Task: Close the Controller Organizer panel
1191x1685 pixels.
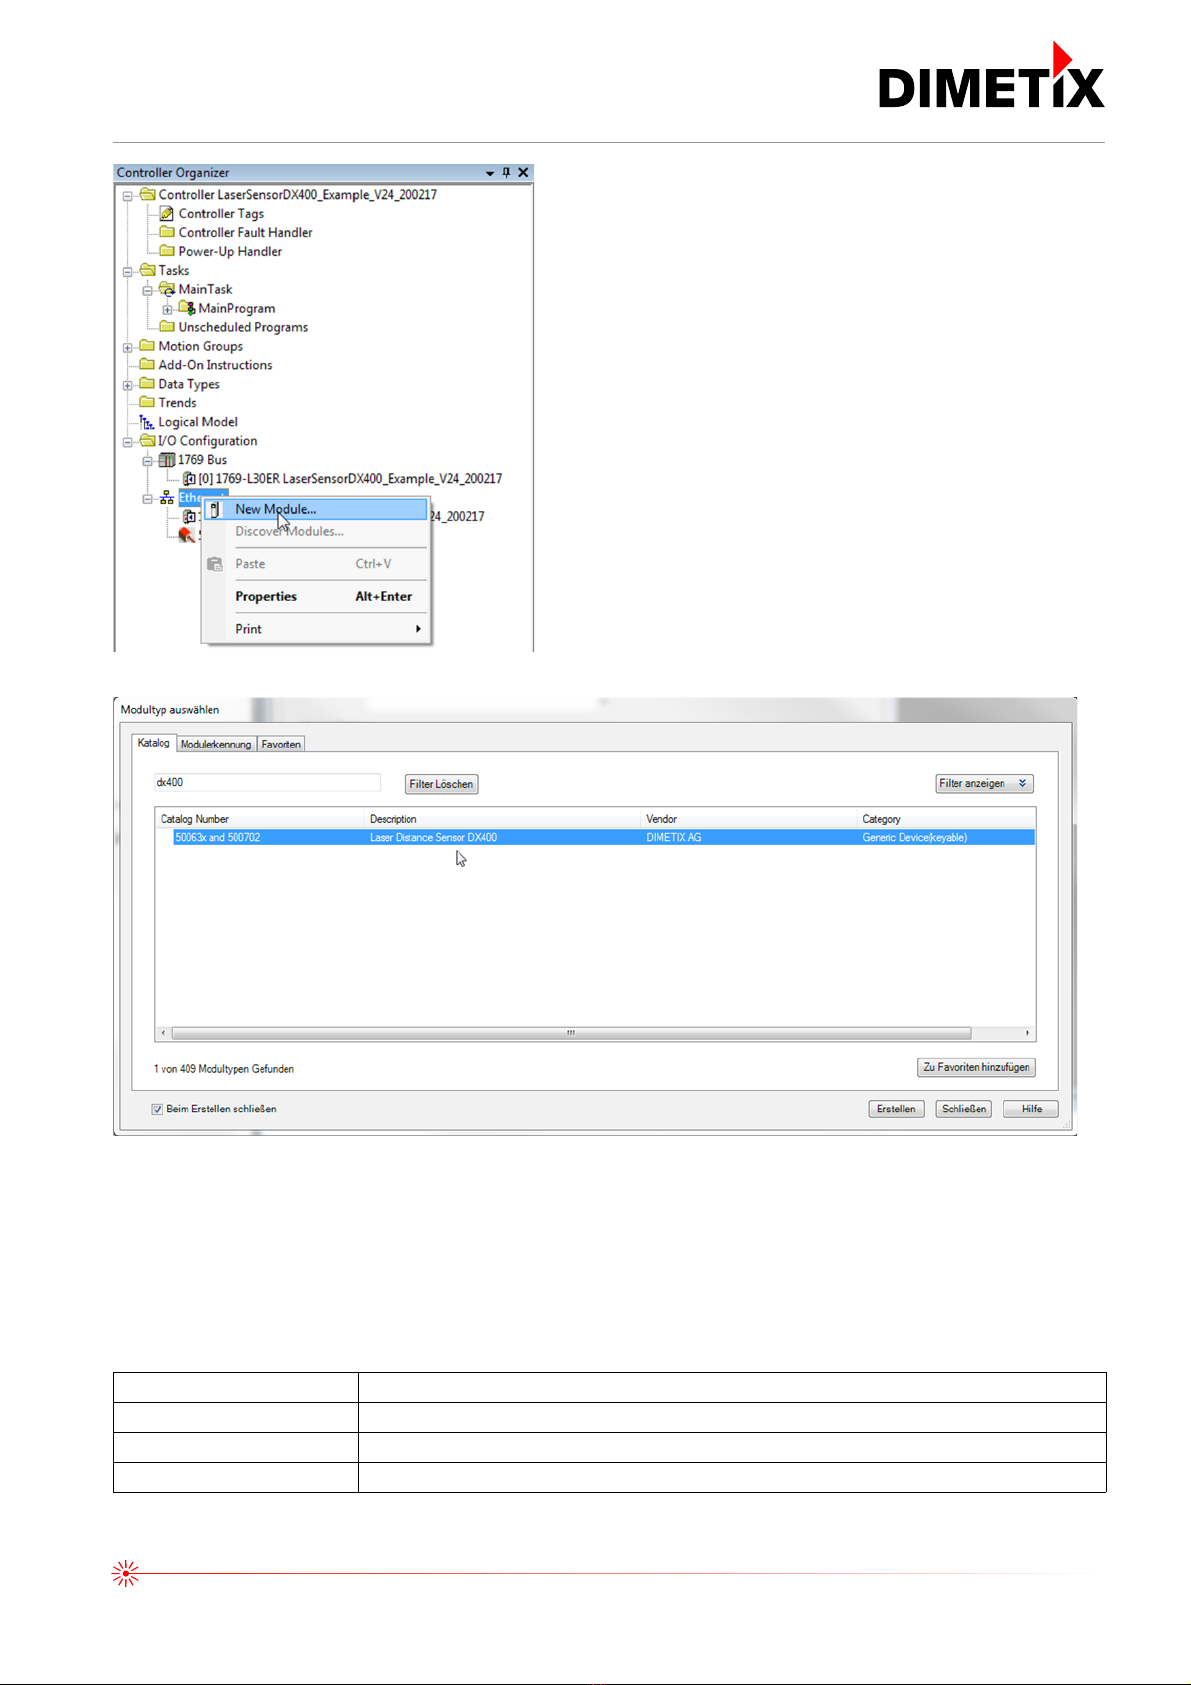Action: point(523,172)
